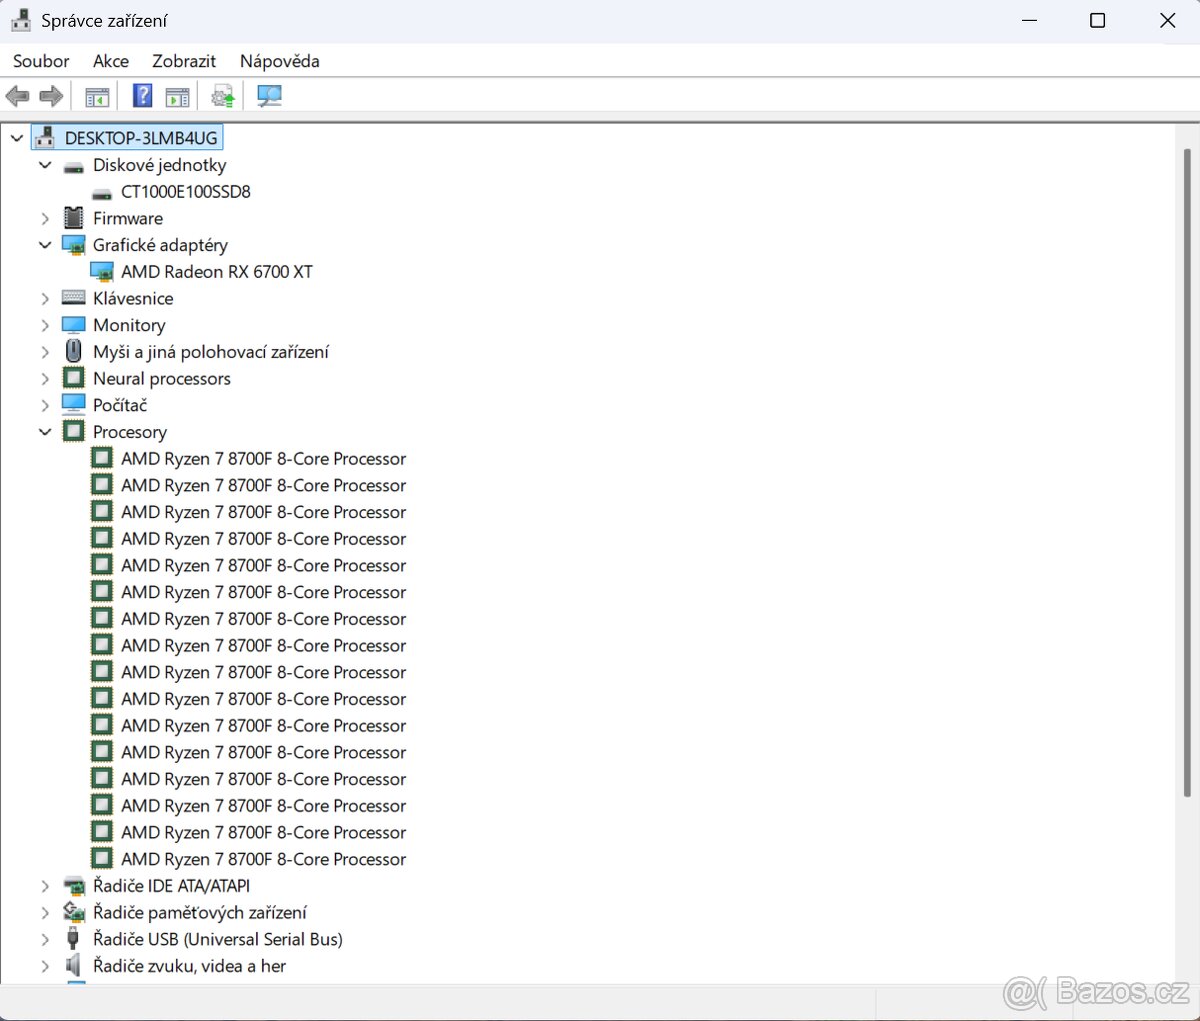Expand the Klávesnice category
The height and width of the screenshot is (1021, 1200).
(x=45, y=298)
